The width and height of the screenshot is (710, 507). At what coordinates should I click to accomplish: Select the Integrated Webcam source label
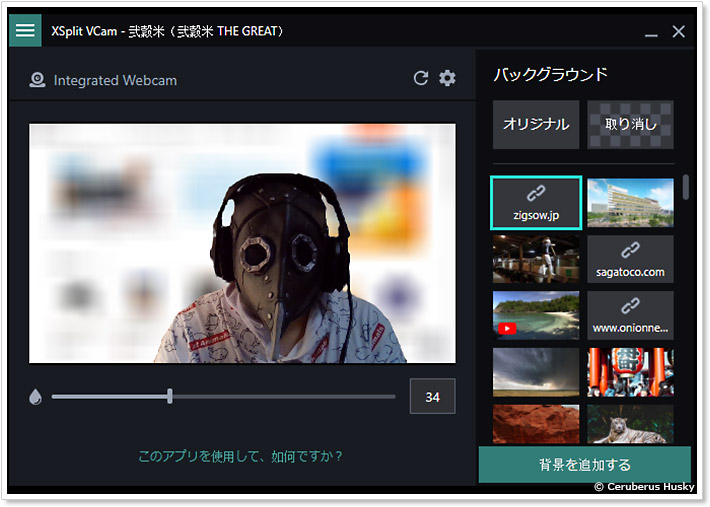coord(115,81)
